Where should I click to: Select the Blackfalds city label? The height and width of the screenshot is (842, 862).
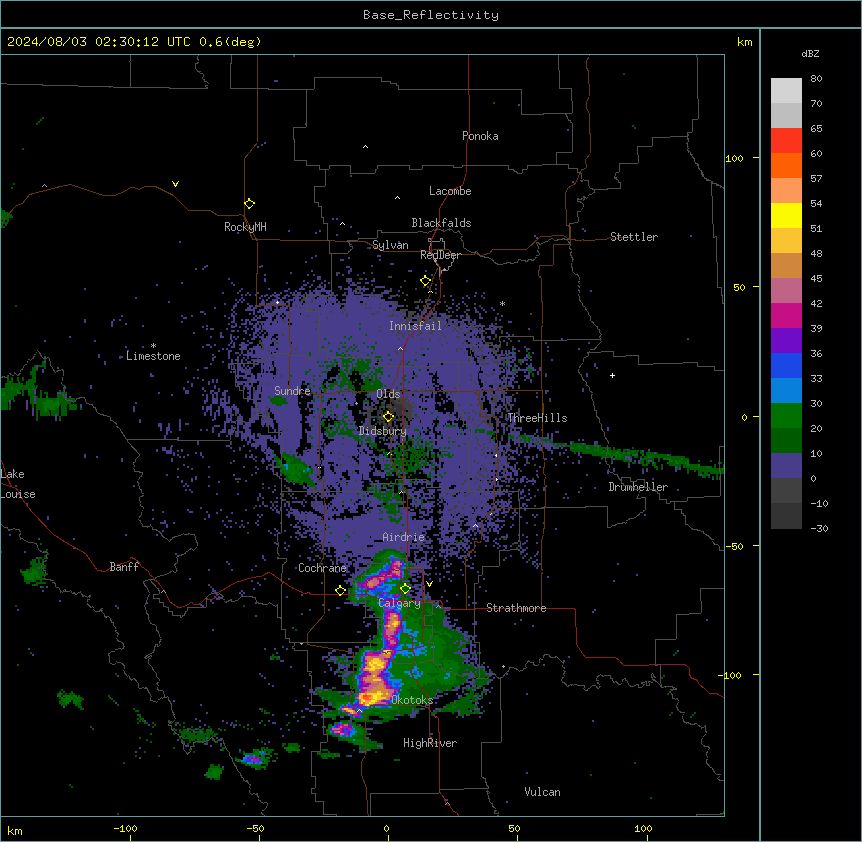click(441, 223)
